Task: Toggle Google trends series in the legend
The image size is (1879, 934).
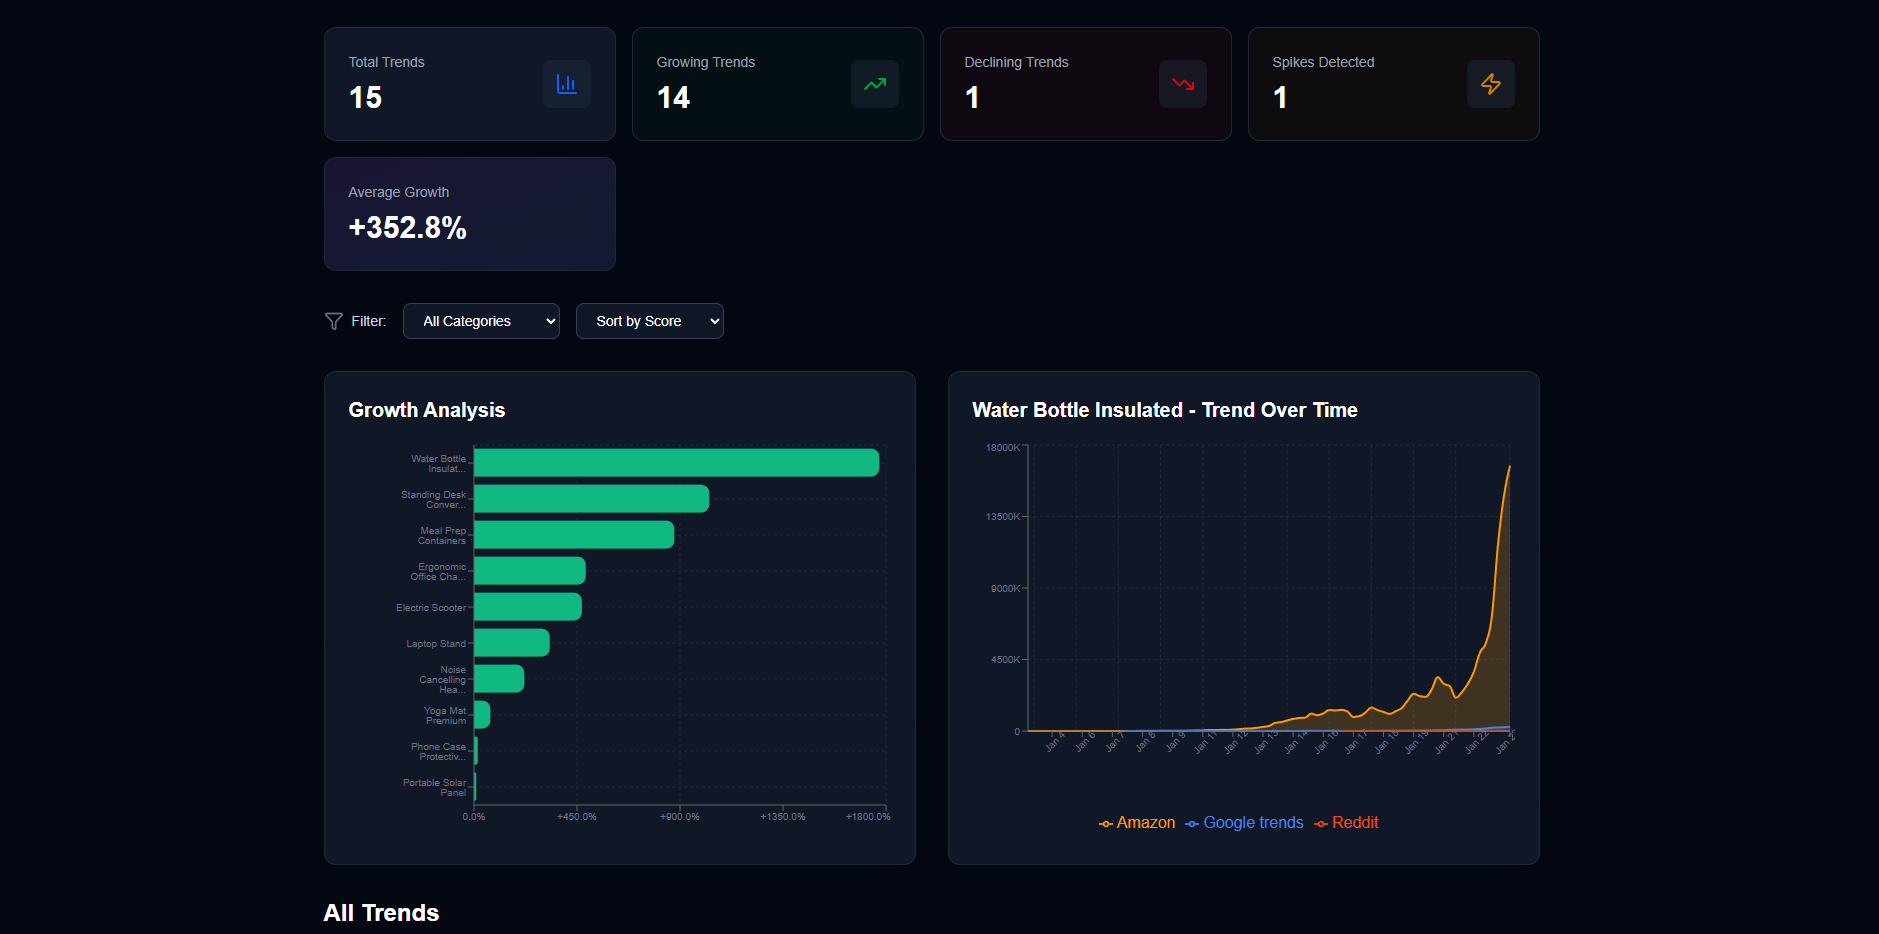Action: coord(1244,822)
